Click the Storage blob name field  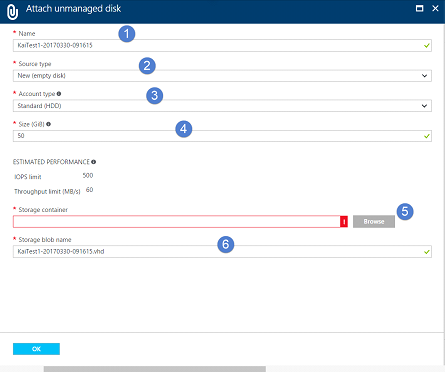[222, 252]
